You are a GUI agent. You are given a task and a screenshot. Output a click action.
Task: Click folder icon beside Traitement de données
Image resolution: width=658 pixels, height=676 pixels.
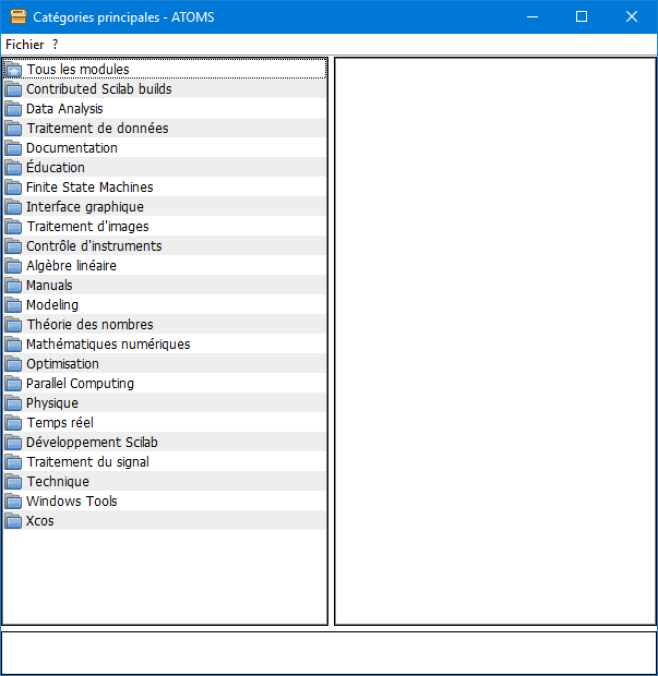(14, 128)
